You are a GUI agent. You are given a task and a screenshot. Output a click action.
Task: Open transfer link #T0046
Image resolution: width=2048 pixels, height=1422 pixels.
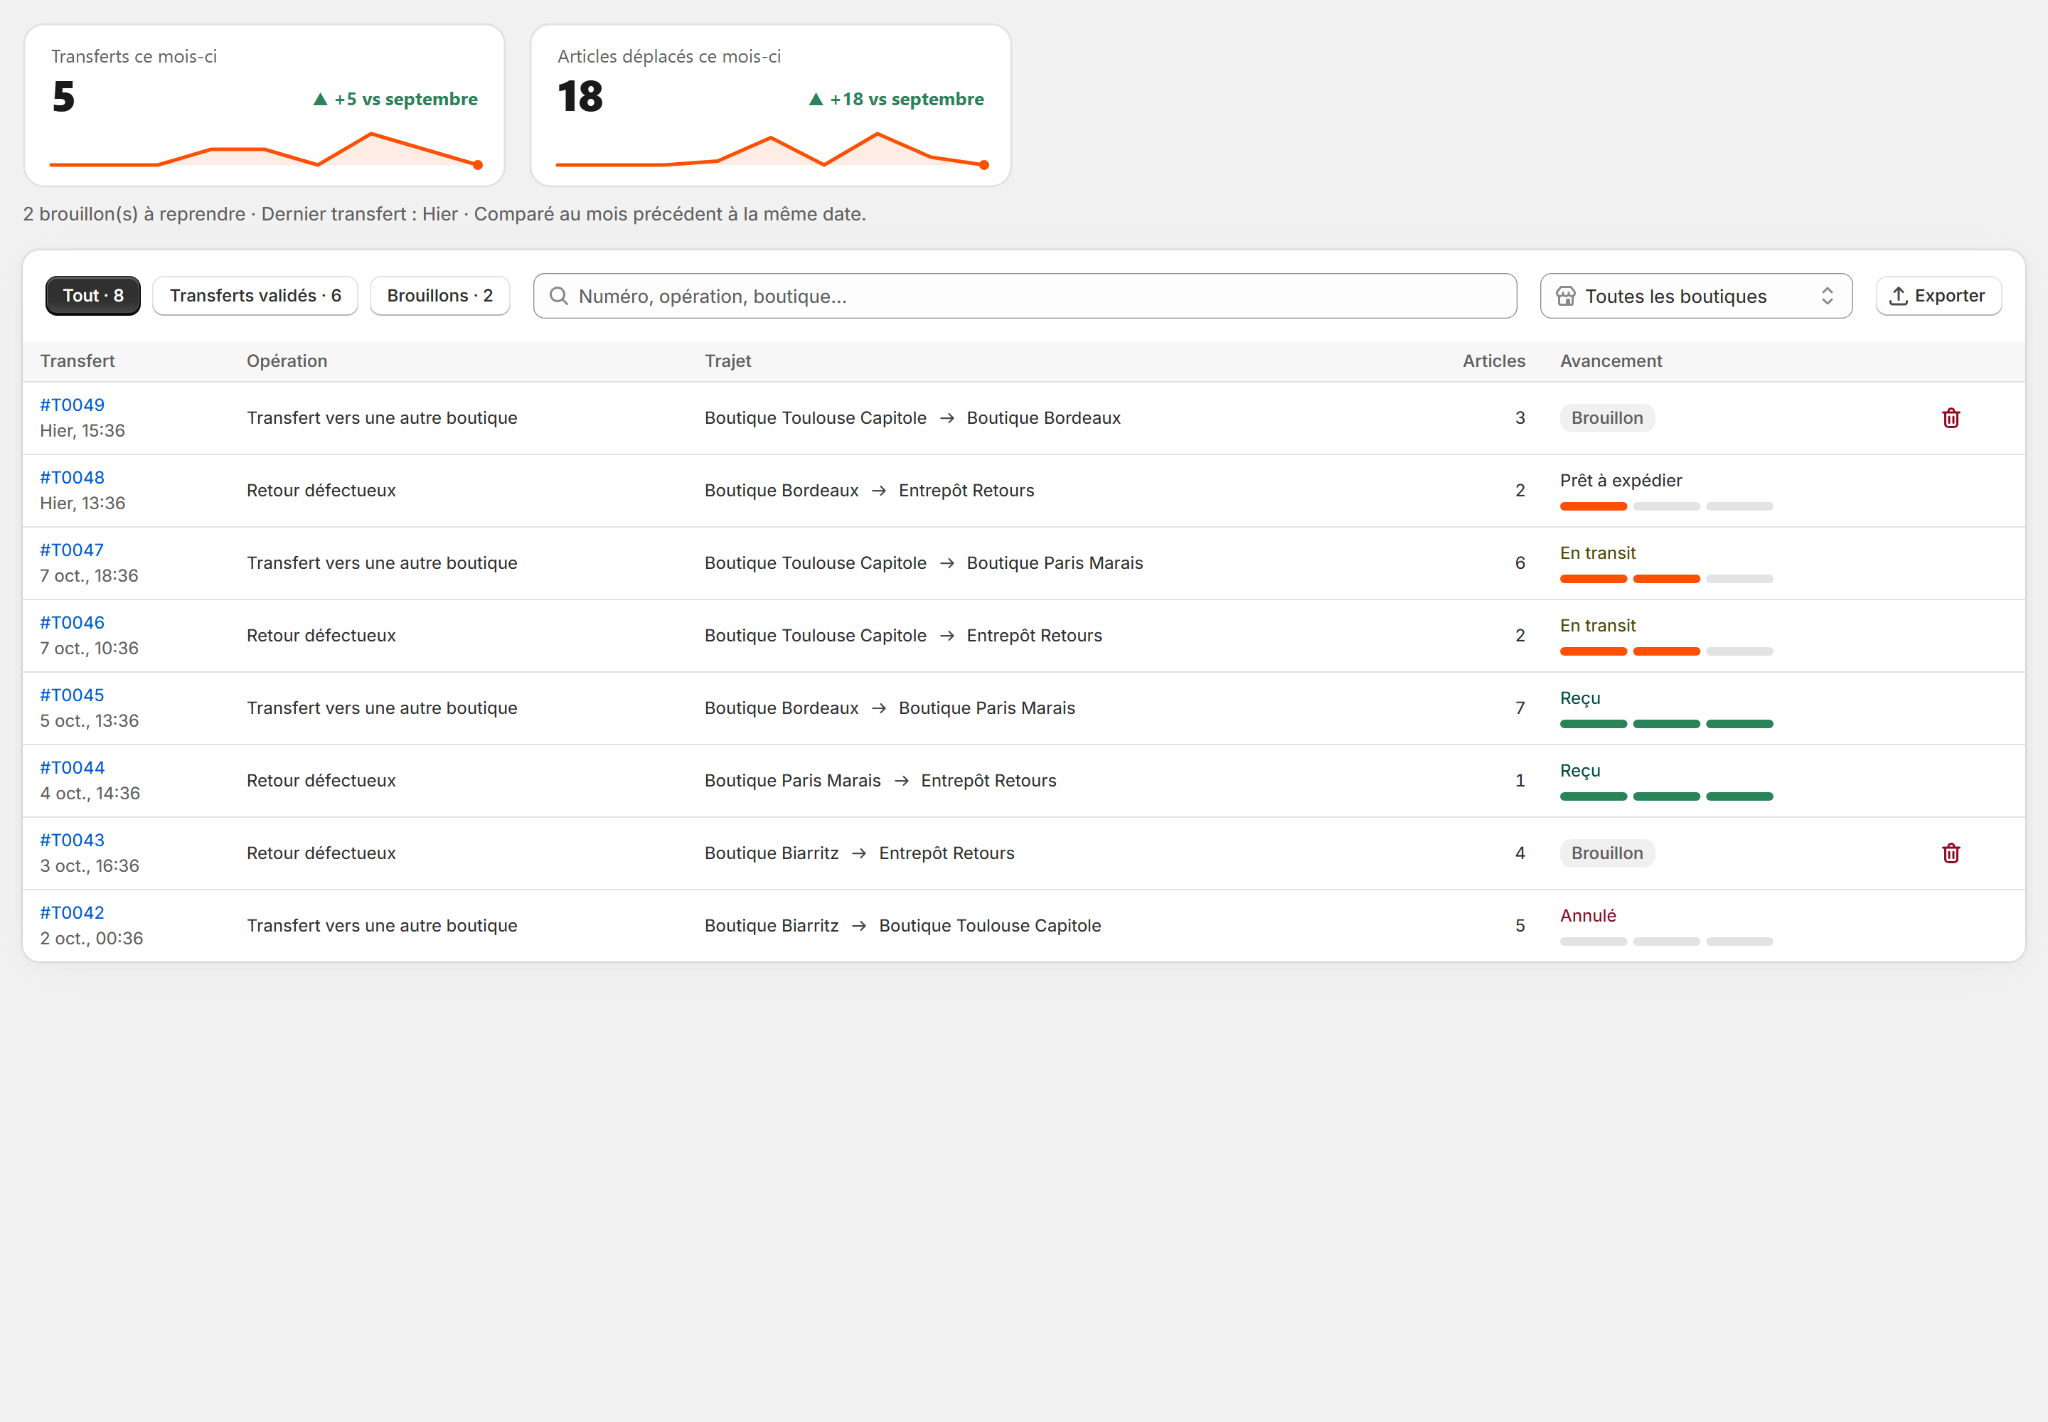[x=72, y=623]
